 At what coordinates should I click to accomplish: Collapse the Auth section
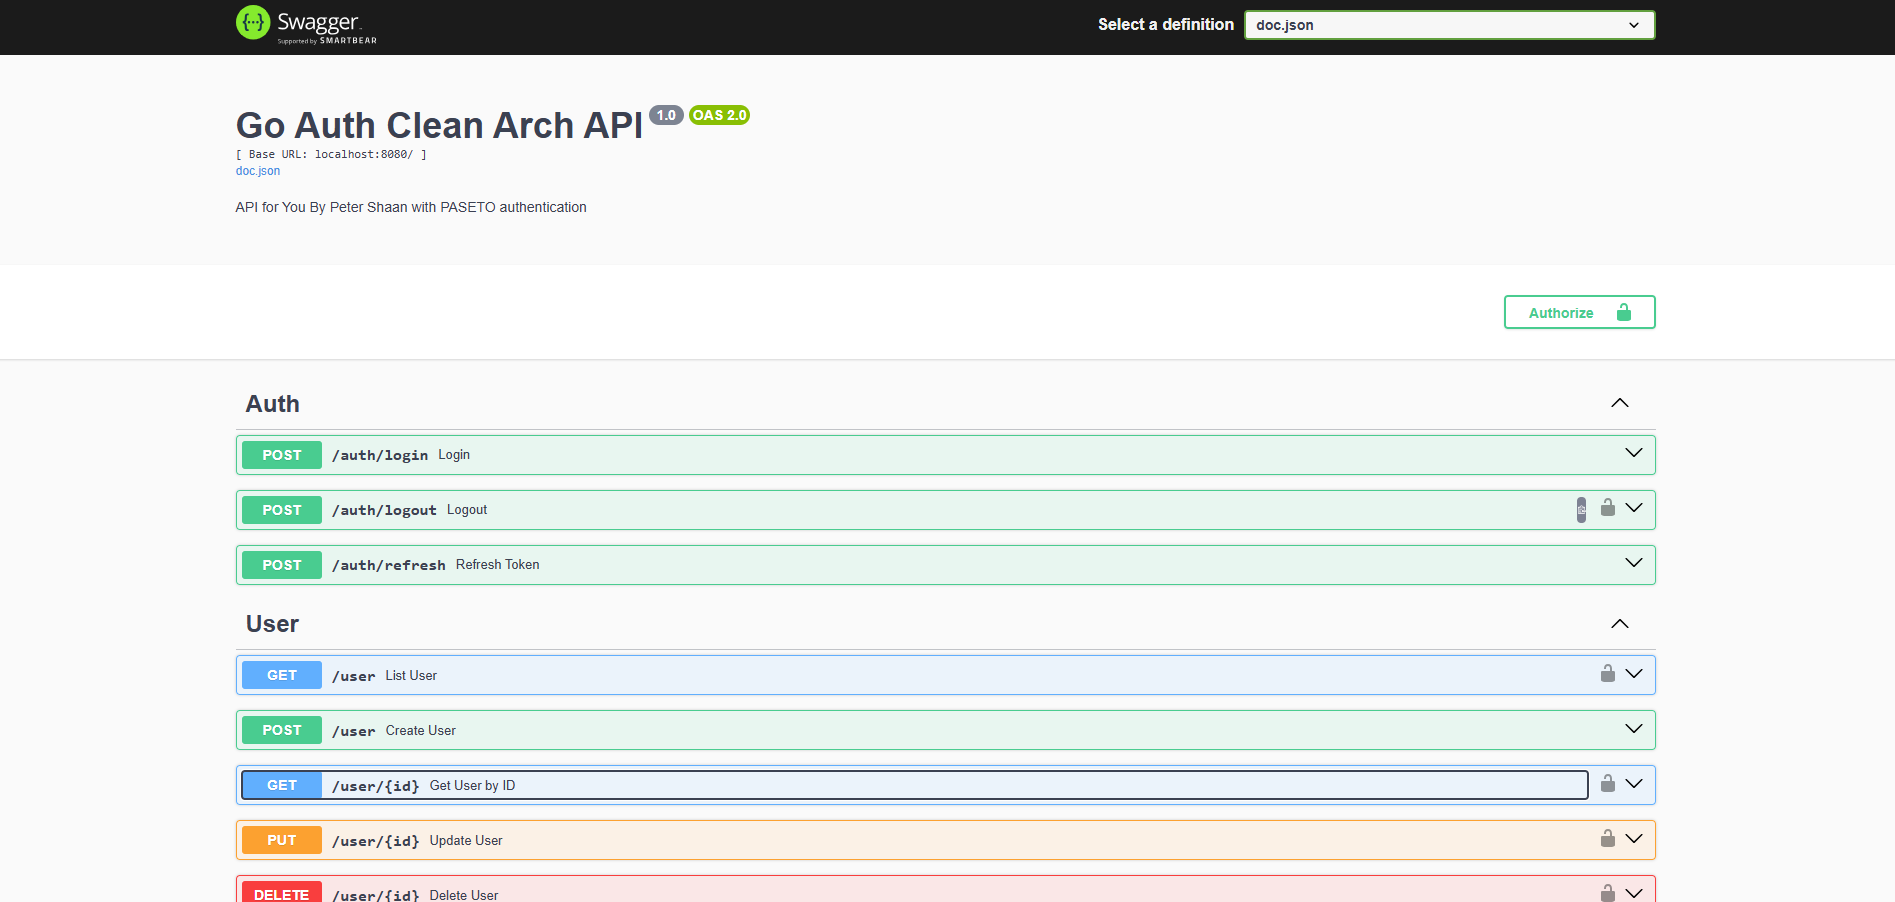click(x=1619, y=403)
